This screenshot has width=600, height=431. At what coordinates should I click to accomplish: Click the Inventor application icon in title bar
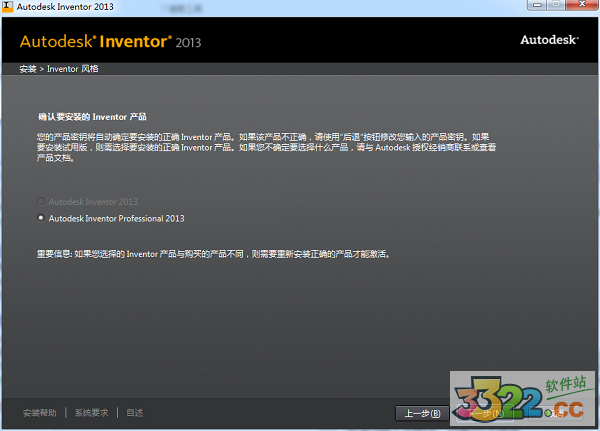click(7, 7)
